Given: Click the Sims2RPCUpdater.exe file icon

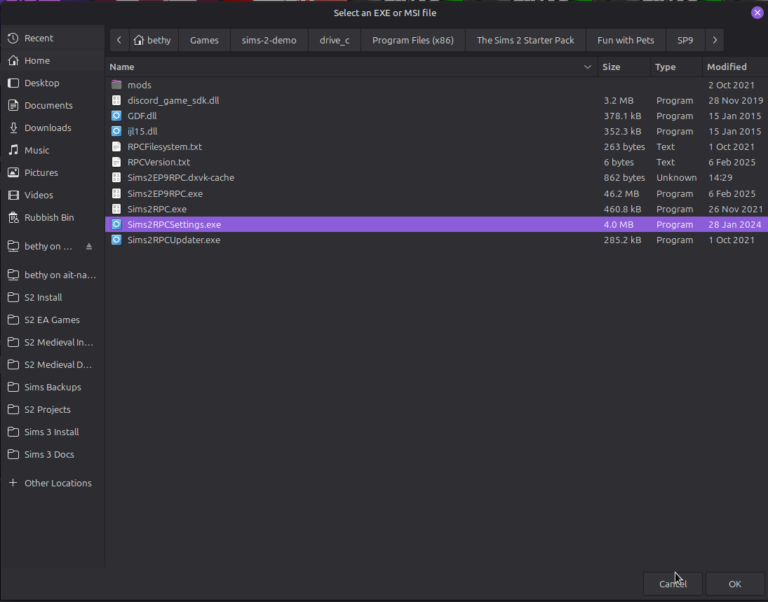Looking at the screenshot, I should tap(116, 240).
